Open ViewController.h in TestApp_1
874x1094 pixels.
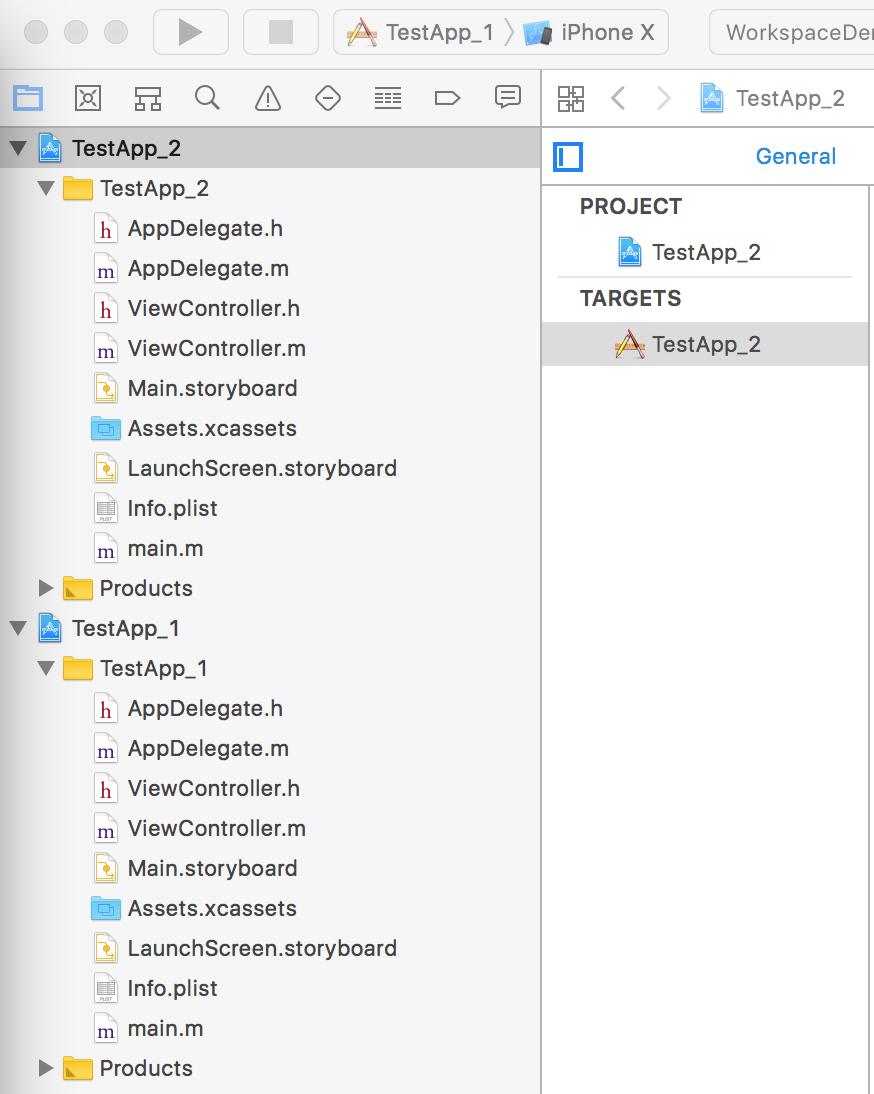pyautogui.click(x=270, y=788)
